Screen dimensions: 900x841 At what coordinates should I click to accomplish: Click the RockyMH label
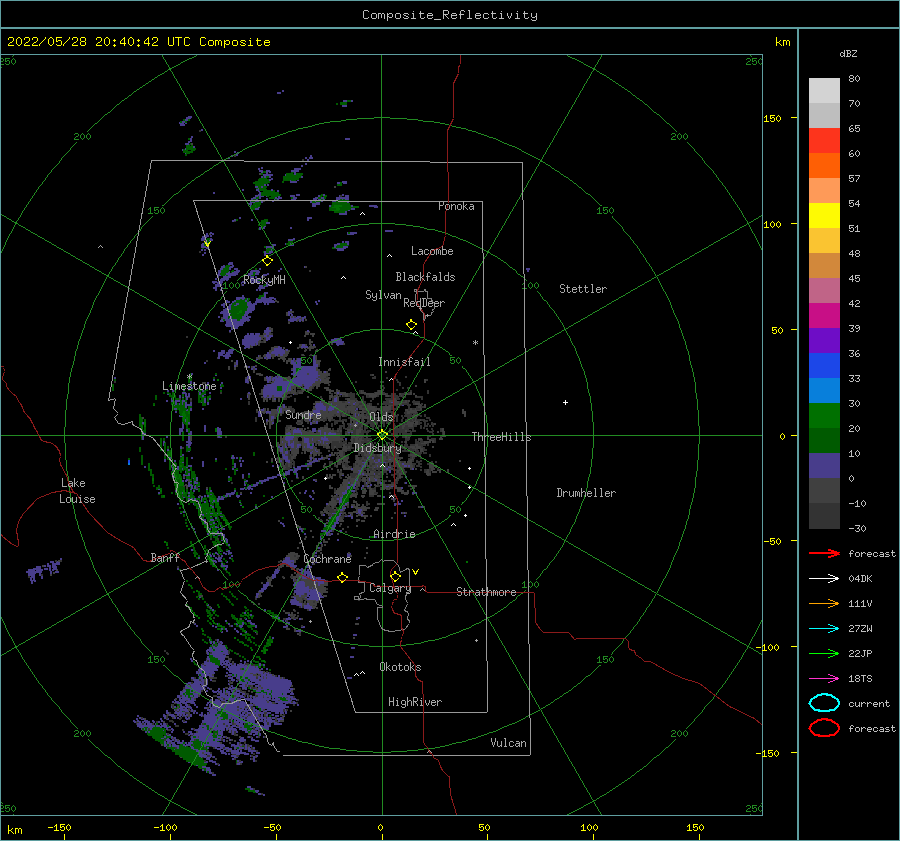pos(264,280)
